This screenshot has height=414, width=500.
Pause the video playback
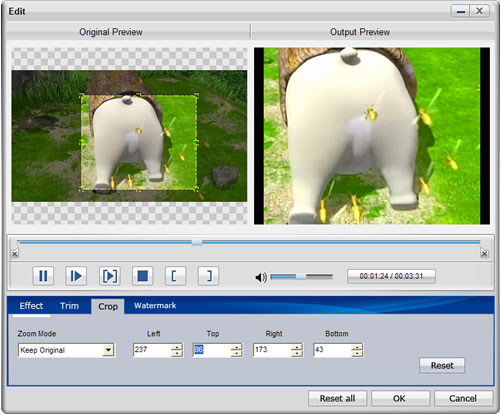[x=43, y=276]
